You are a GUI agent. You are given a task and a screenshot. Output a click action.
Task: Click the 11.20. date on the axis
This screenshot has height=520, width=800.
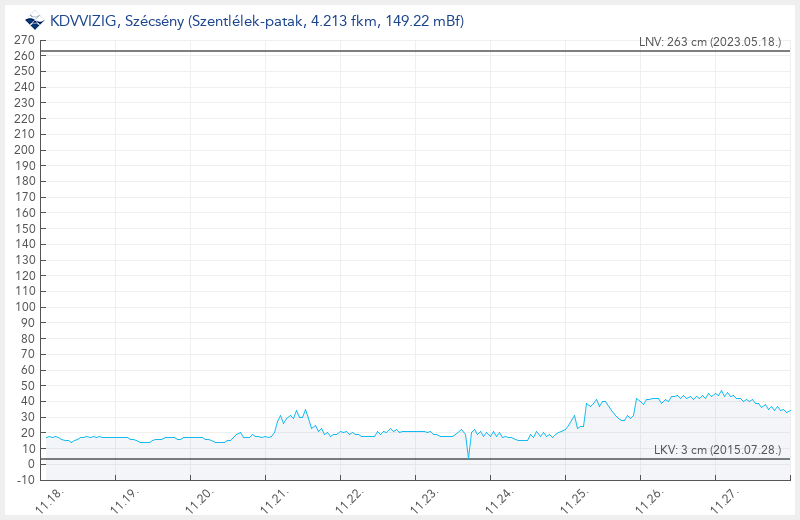tap(198, 500)
